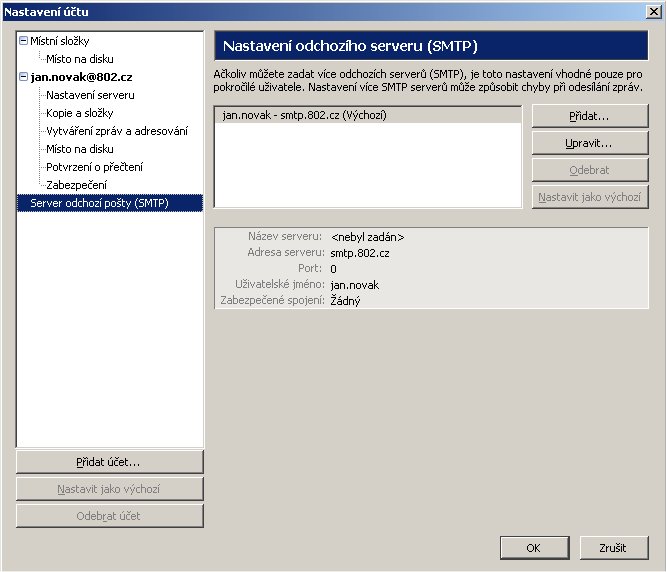Open Zabezpečení settings page

click(x=76, y=185)
